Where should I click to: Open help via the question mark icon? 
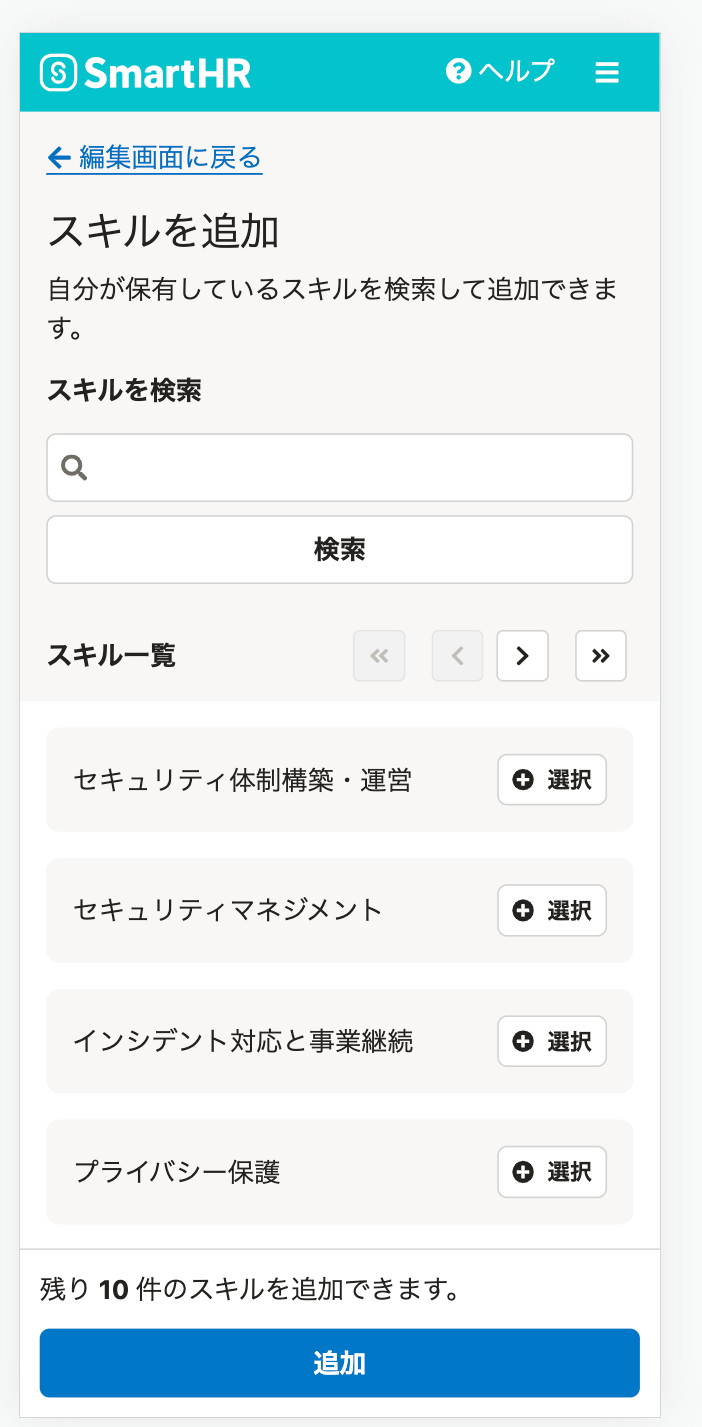tap(457, 71)
